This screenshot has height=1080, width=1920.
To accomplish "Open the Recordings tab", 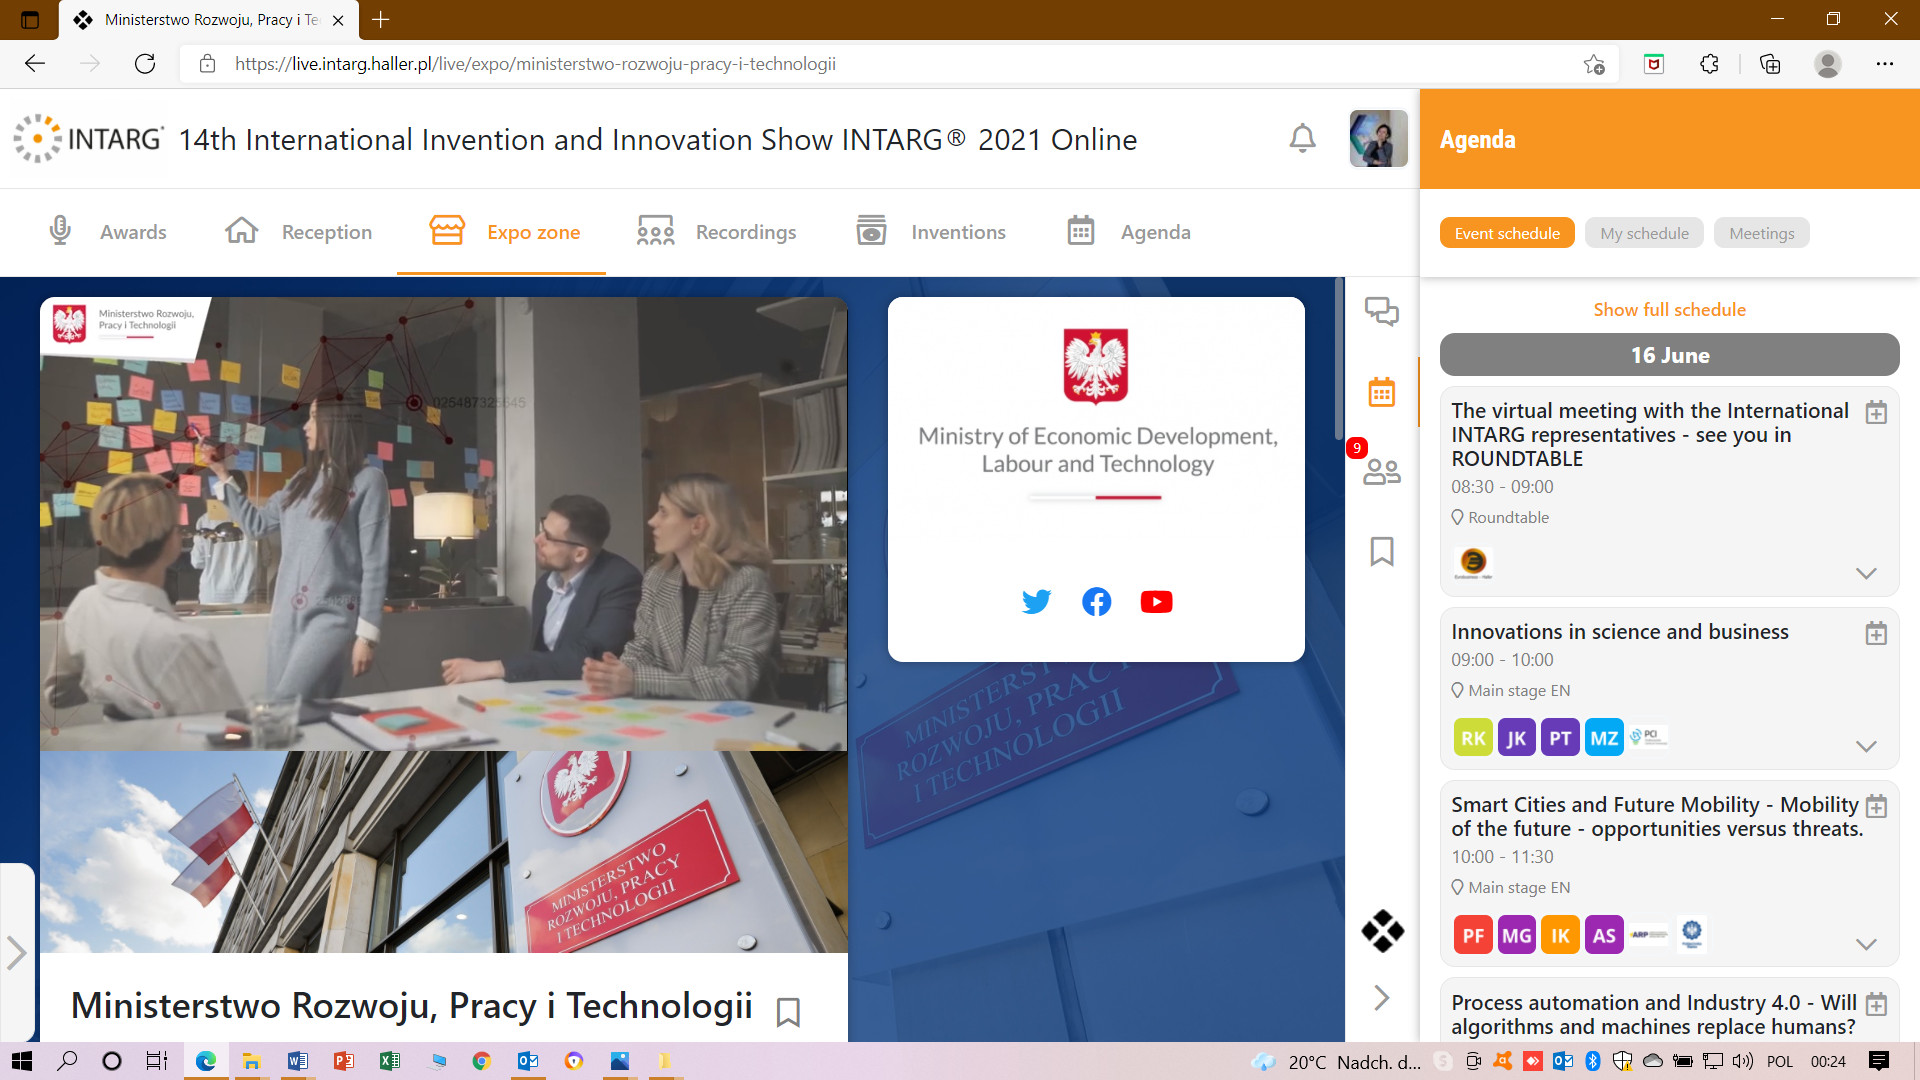I will [x=716, y=232].
